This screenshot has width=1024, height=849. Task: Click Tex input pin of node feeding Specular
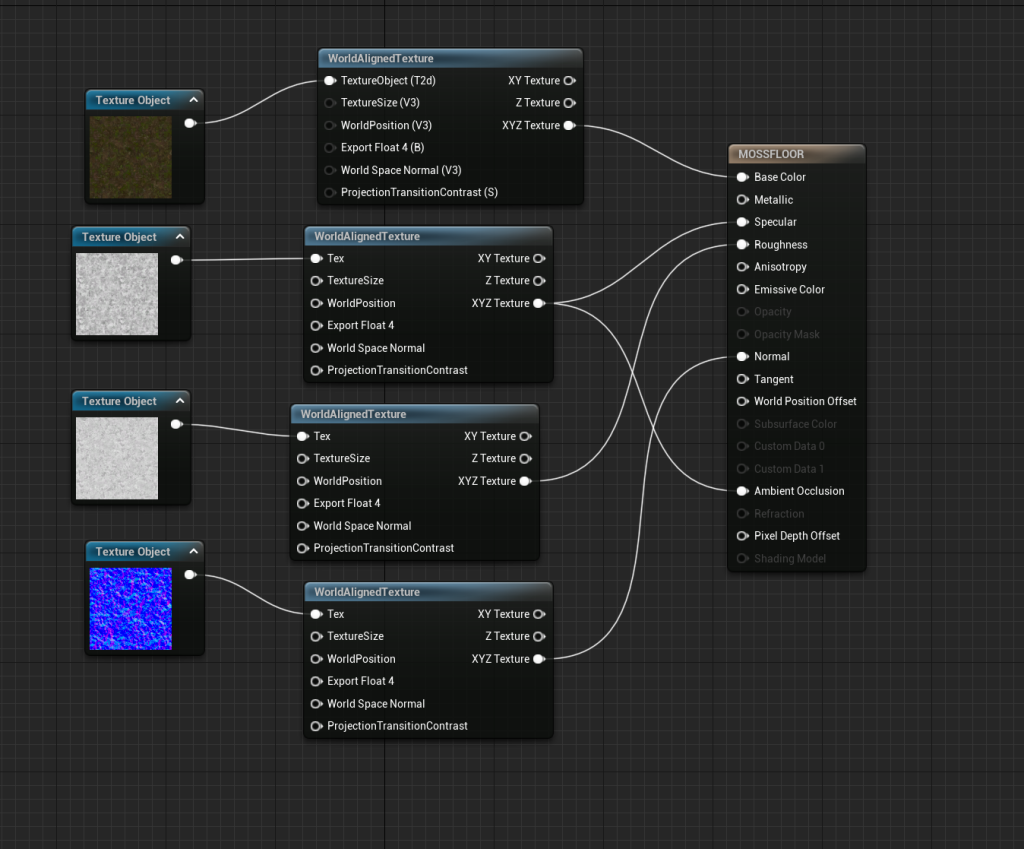317,259
